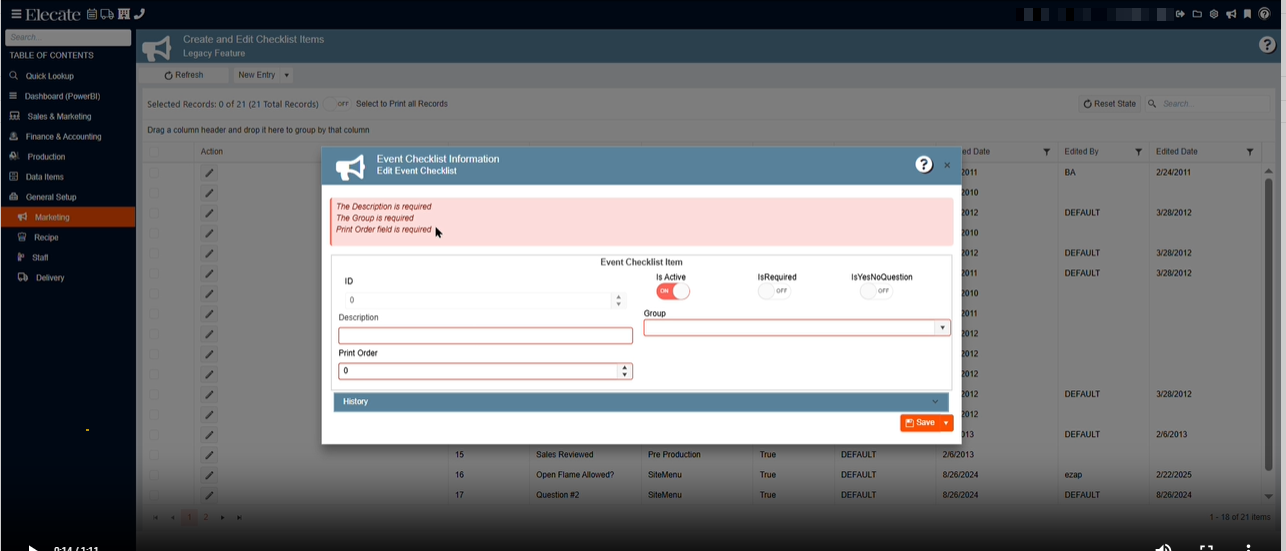
Task: Click the phone icon in top bar
Action: point(139,14)
